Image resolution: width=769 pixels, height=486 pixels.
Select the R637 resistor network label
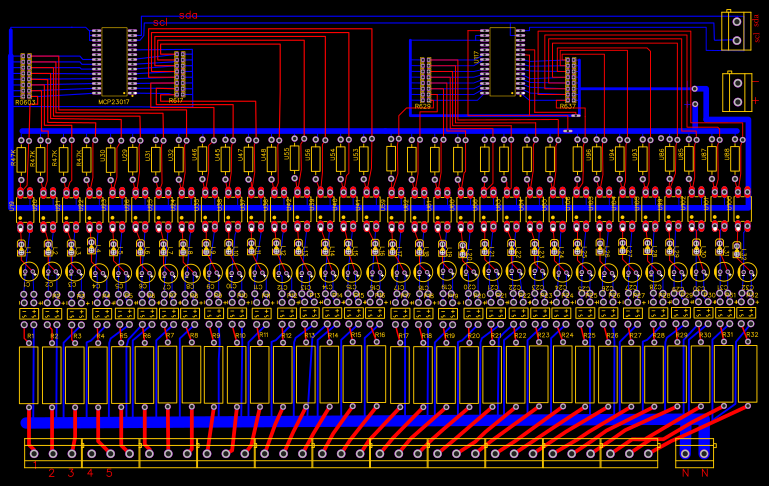pyautogui.click(x=567, y=106)
